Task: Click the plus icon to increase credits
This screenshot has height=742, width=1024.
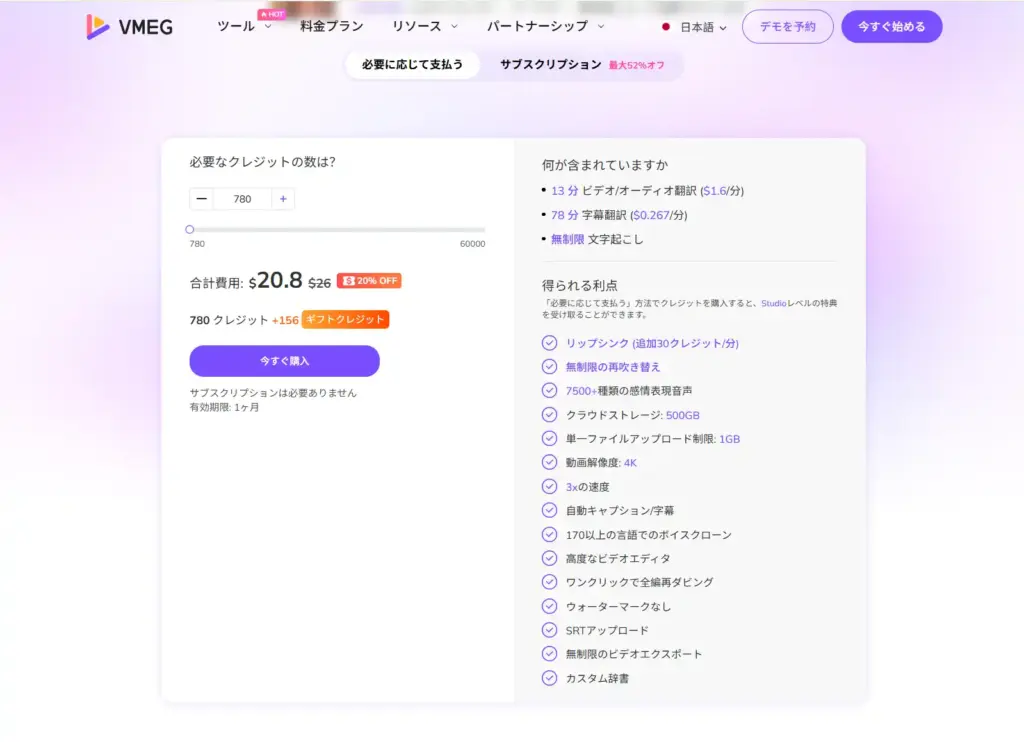Action: (x=283, y=199)
